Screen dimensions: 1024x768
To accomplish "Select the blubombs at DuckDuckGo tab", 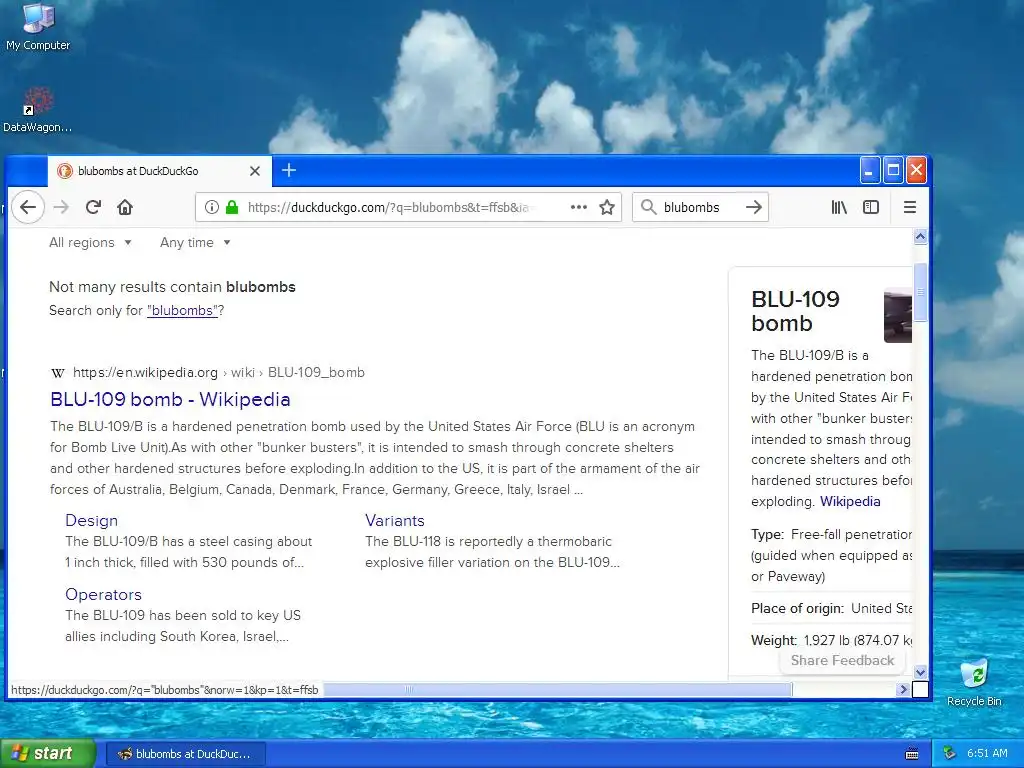I will (160, 171).
